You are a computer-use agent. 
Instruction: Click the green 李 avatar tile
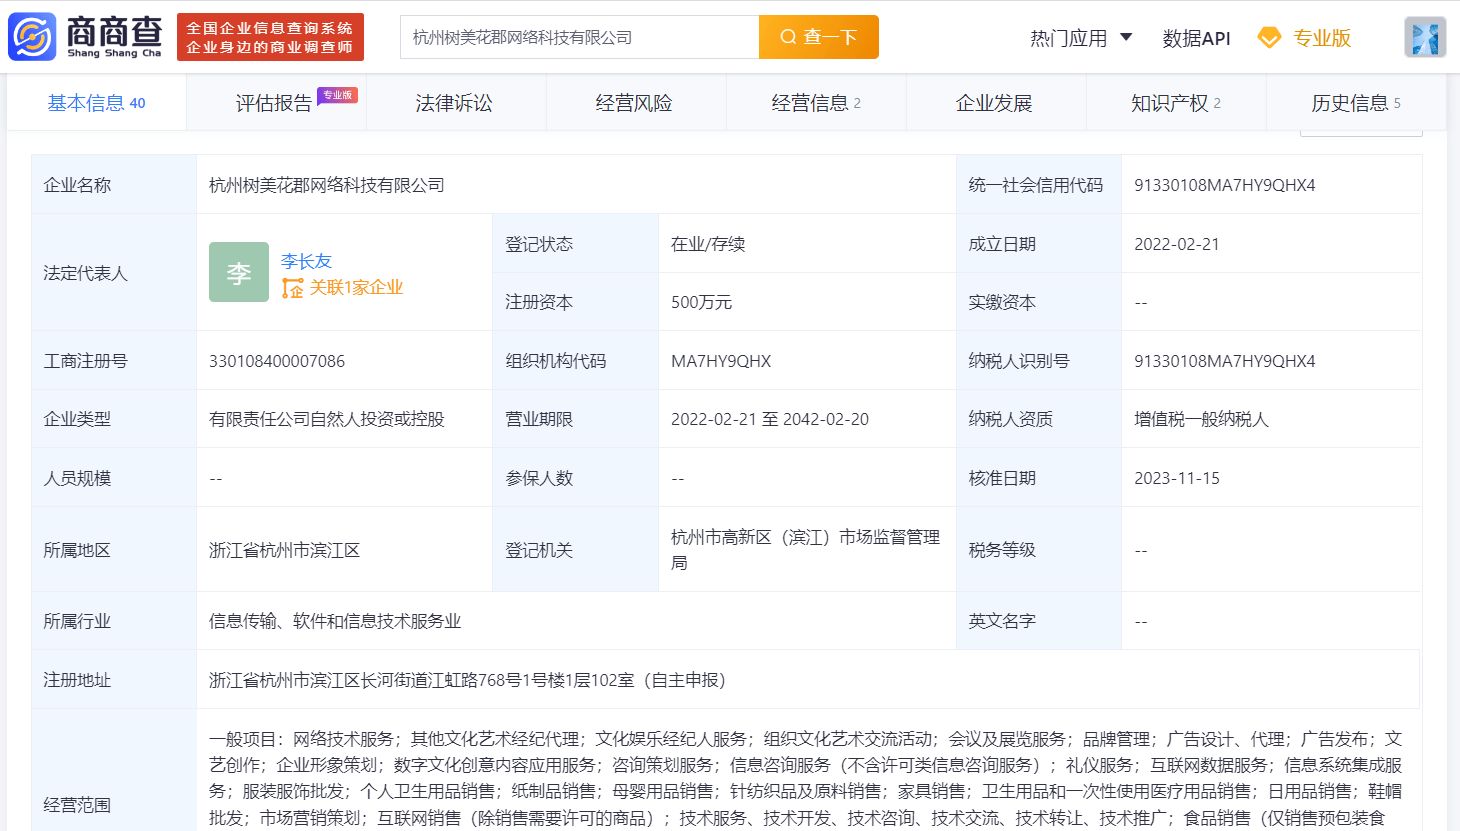click(239, 272)
